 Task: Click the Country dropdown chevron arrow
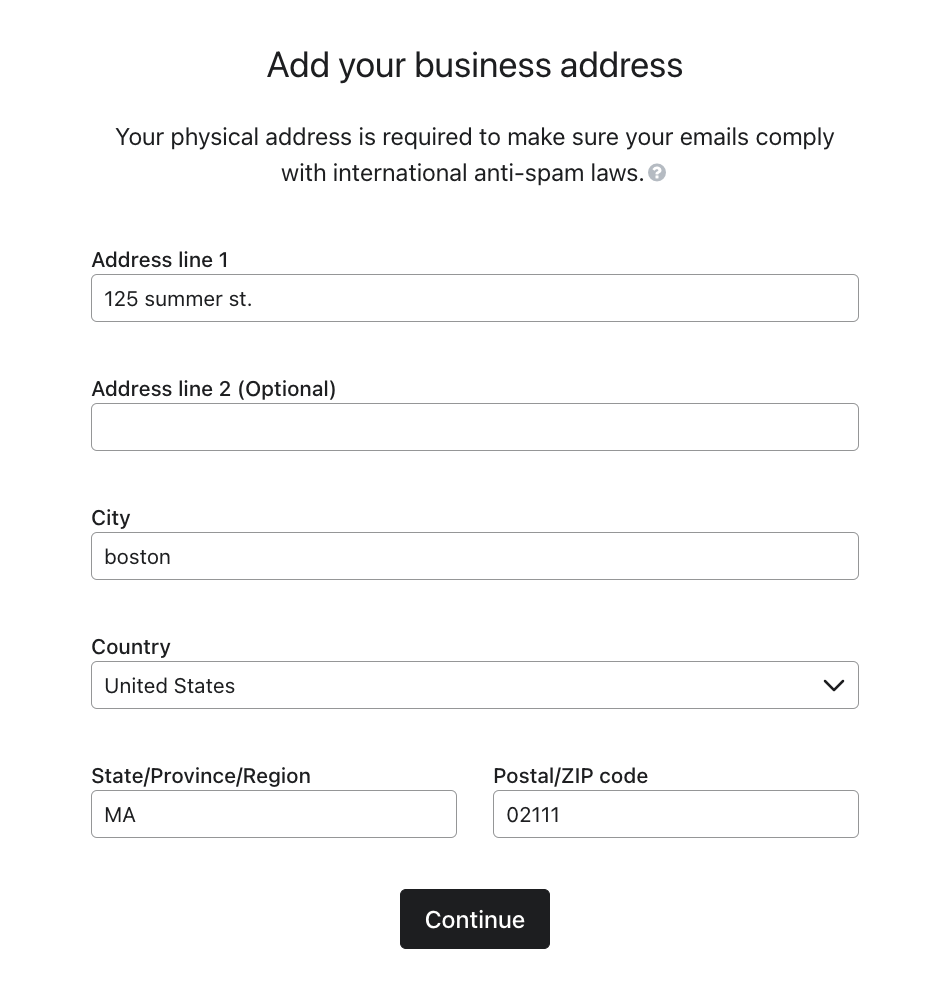point(833,685)
